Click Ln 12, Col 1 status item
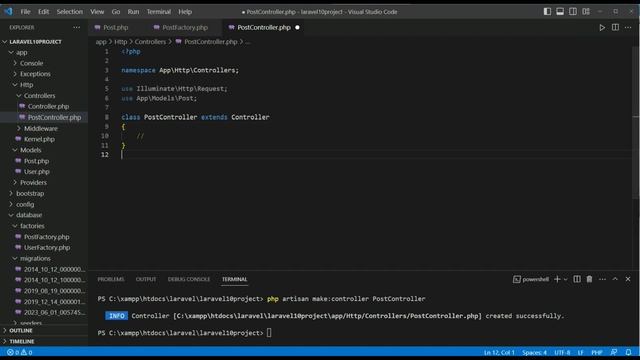This screenshot has height=360, width=640. 499,352
